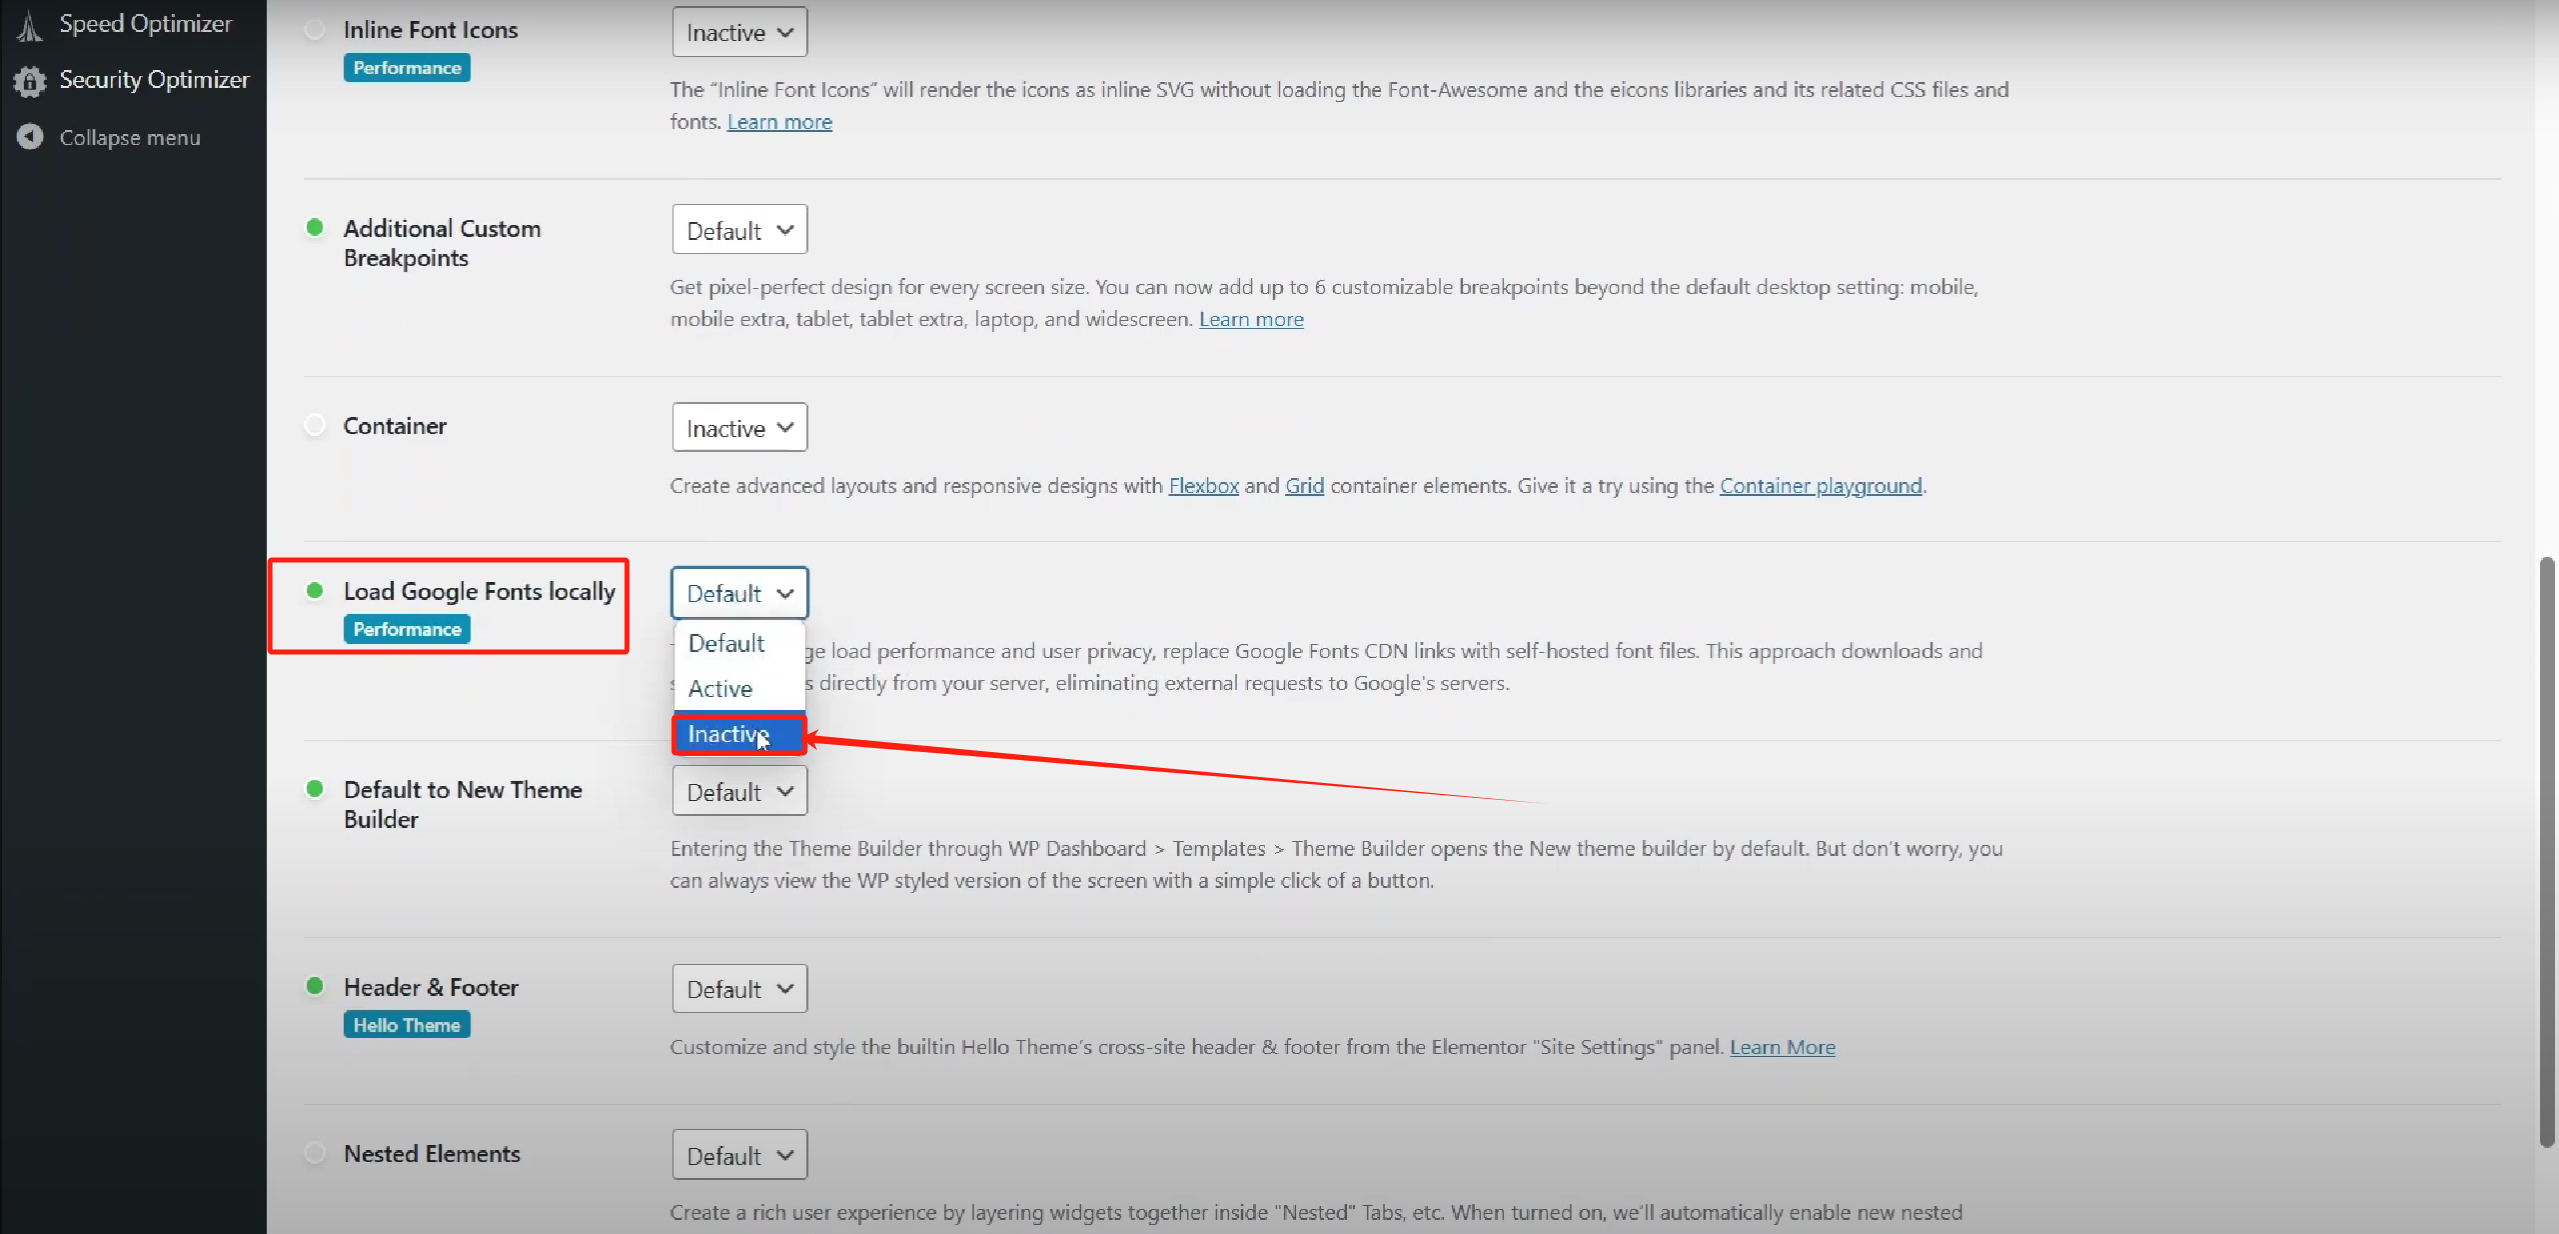
Task: Click grey status dot beside Nested Elements
Action: [315, 1153]
